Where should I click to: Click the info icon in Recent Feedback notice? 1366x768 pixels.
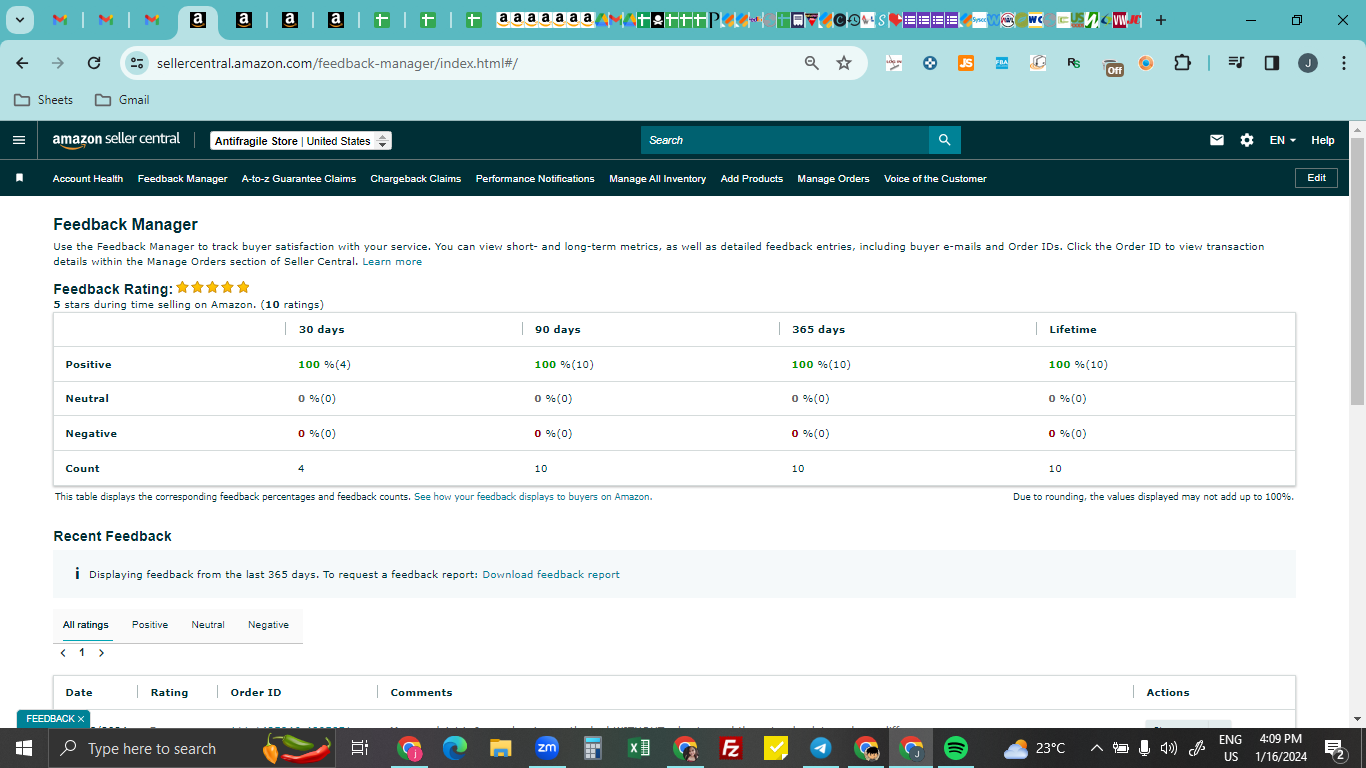point(77,574)
